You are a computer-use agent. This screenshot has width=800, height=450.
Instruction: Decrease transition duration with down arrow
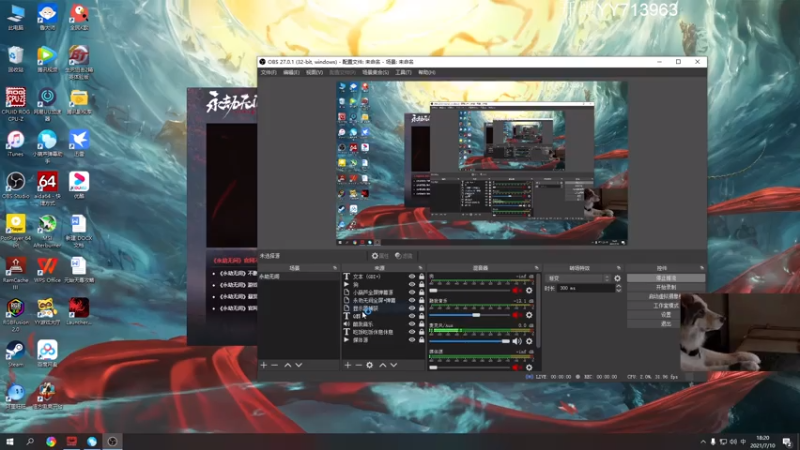coord(618,290)
